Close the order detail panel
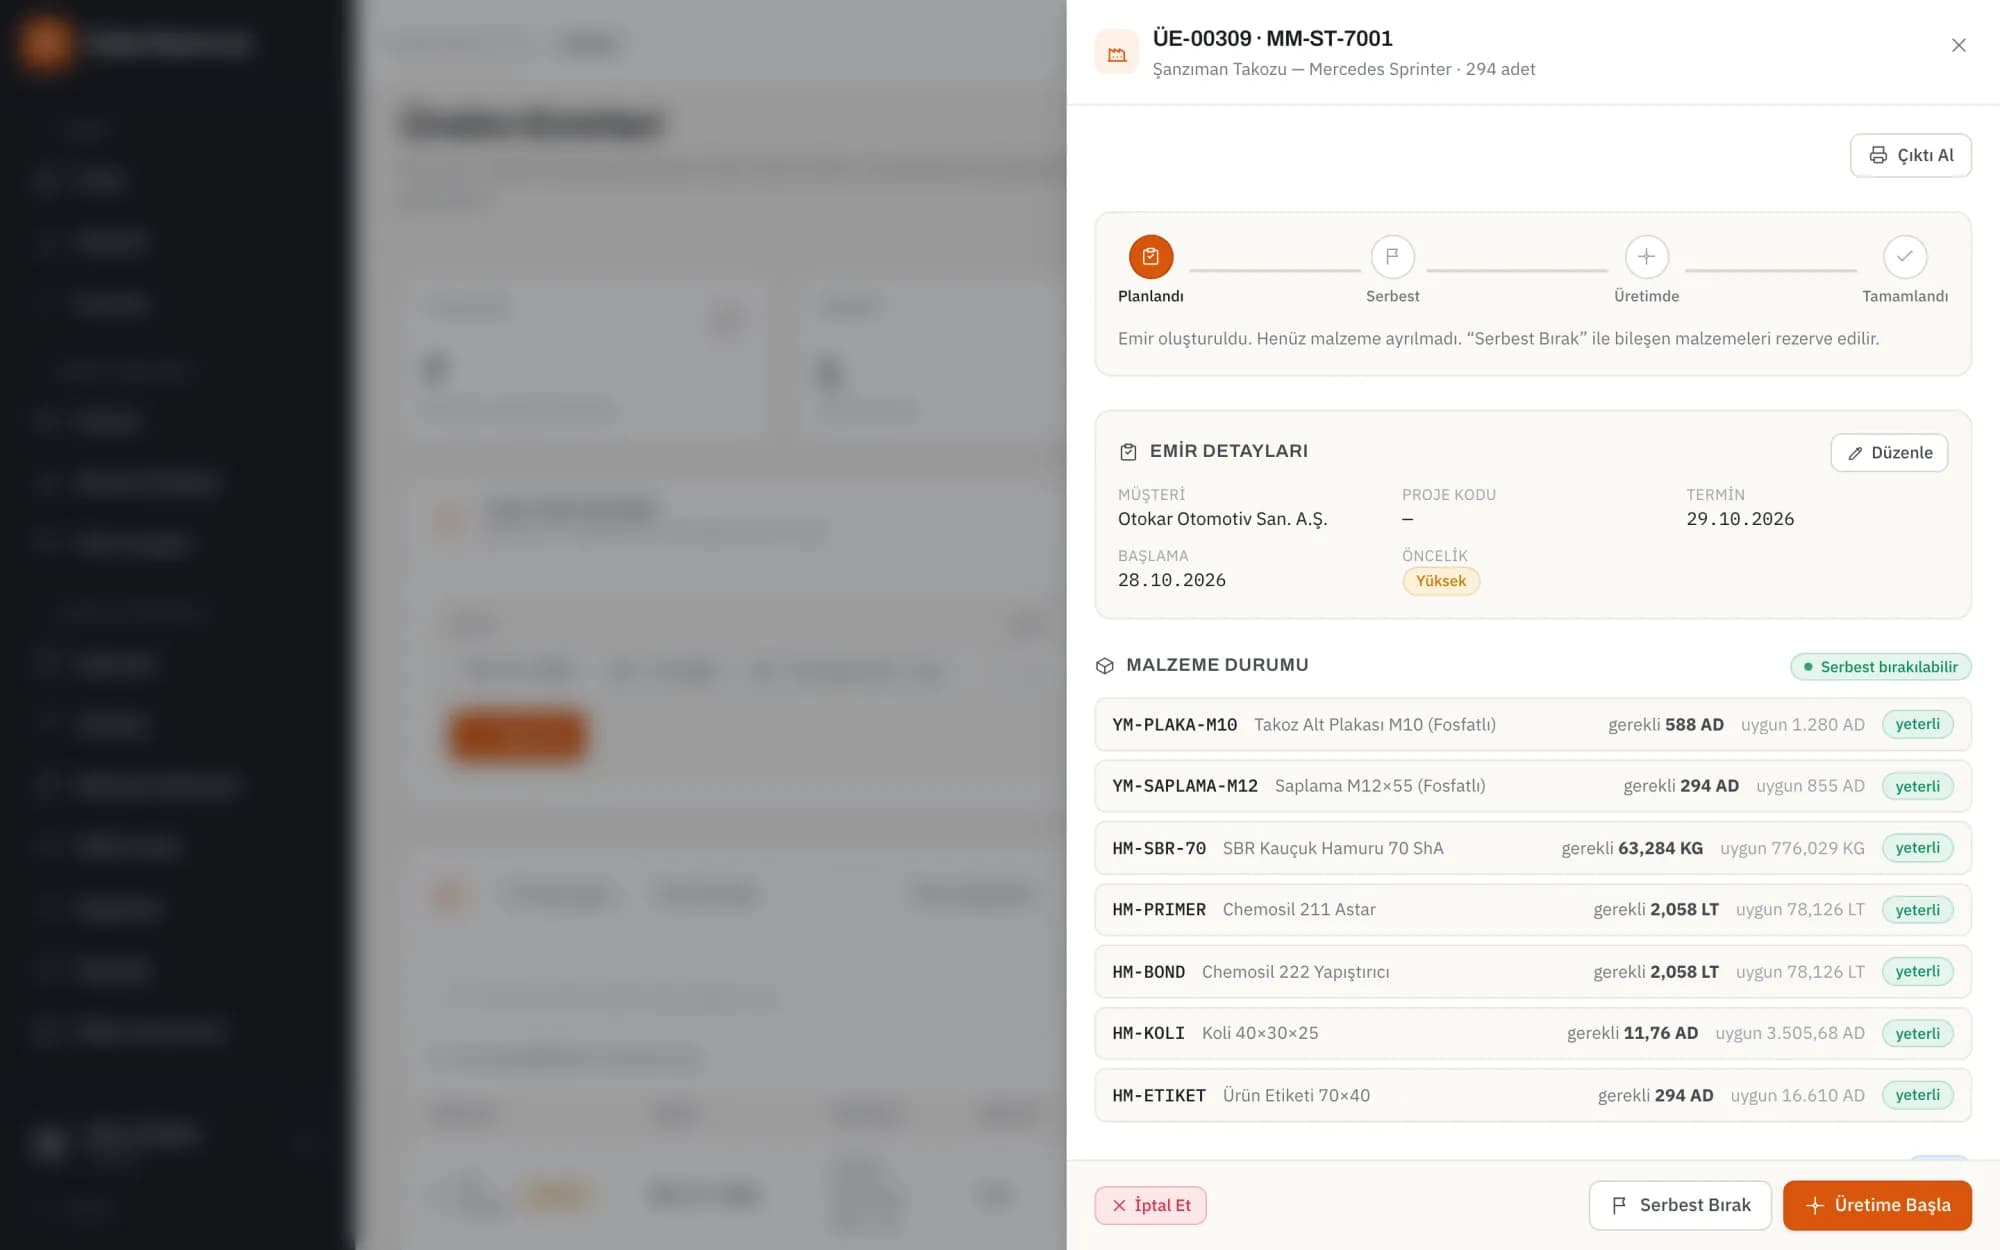 point(1958,45)
